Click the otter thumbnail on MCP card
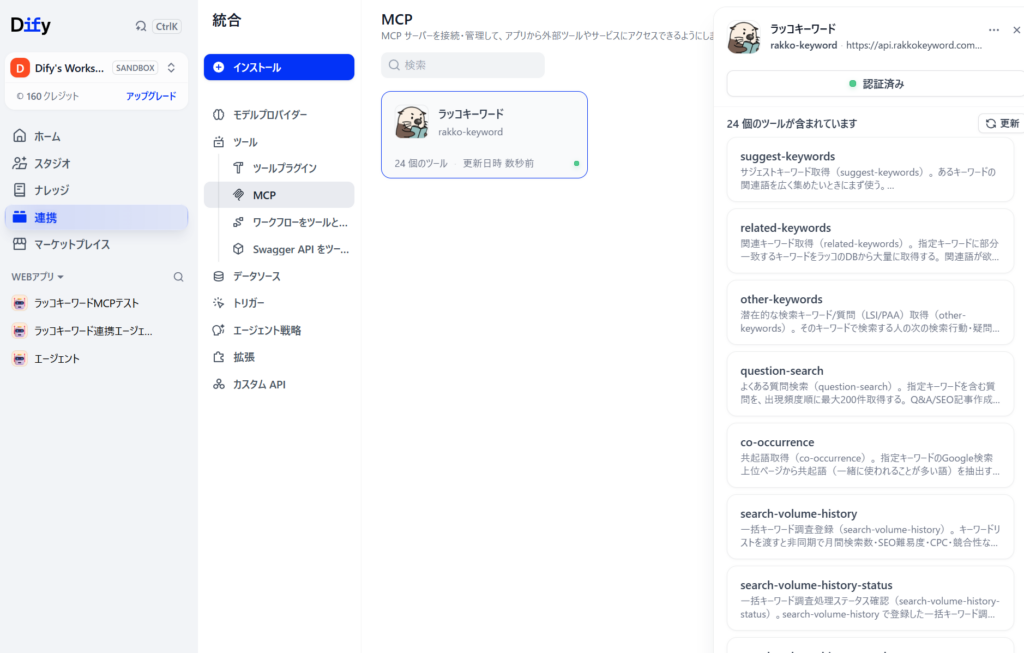The image size is (1024, 653). tap(411, 122)
